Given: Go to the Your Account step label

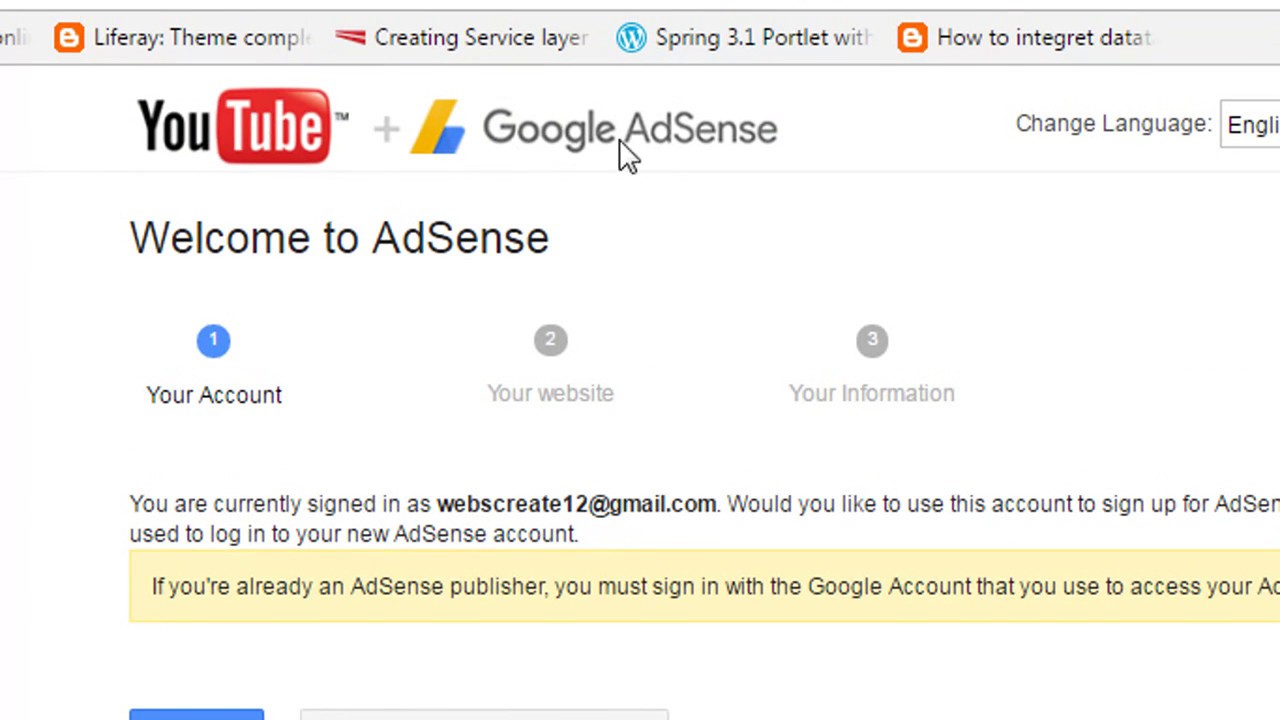Looking at the screenshot, I should pos(214,395).
